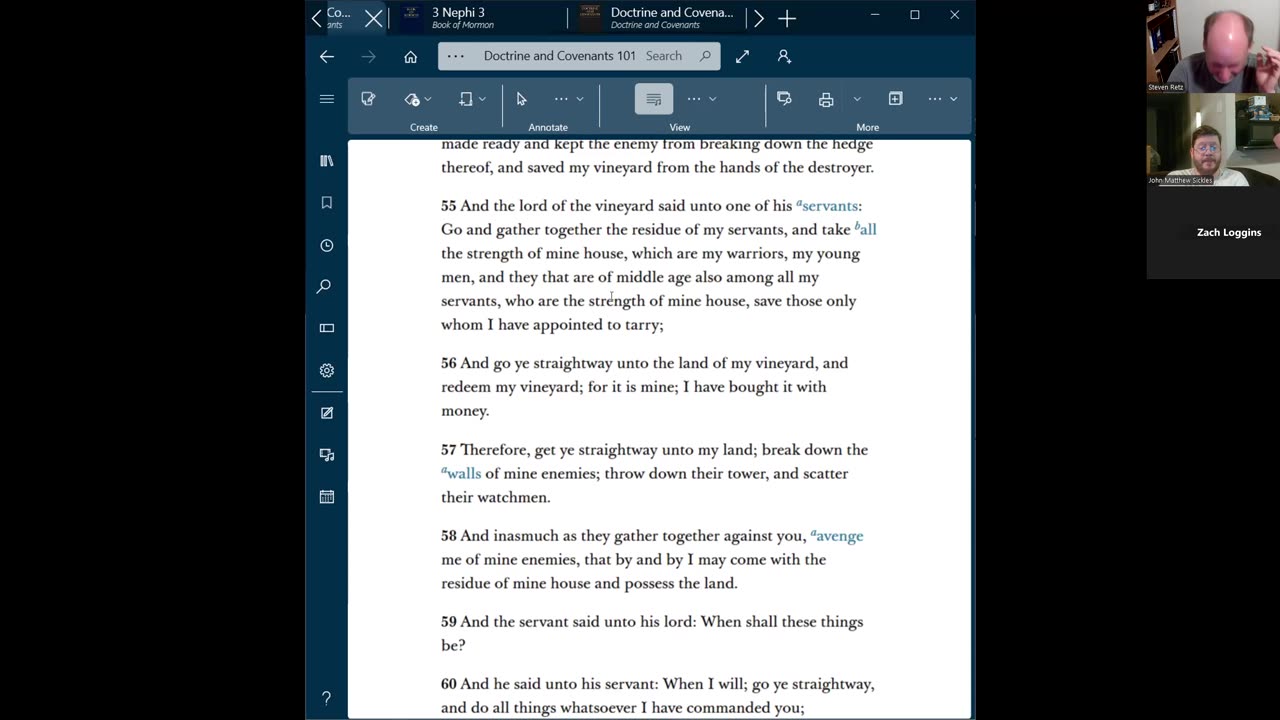Click the comment search icon in More
The image size is (1280, 720).
click(x=784, y=99)
